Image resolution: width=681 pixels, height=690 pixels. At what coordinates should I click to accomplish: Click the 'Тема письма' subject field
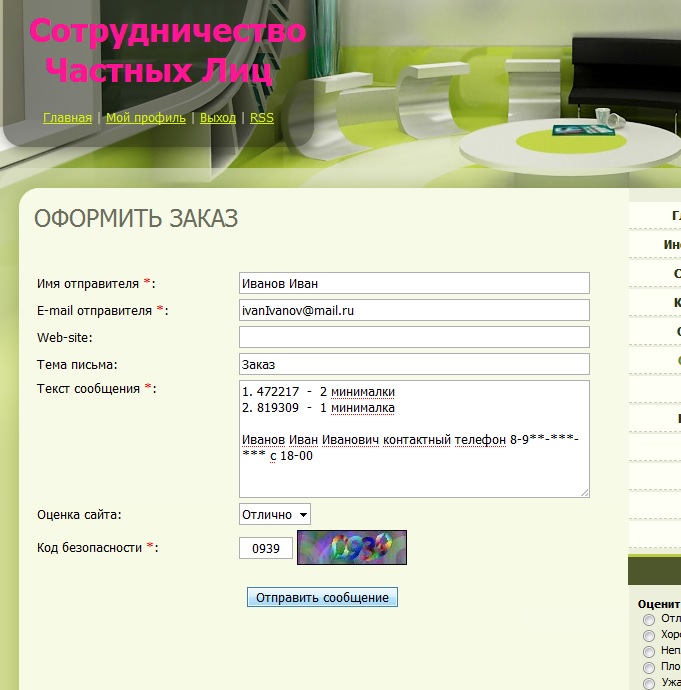click(x=414, y=364)
